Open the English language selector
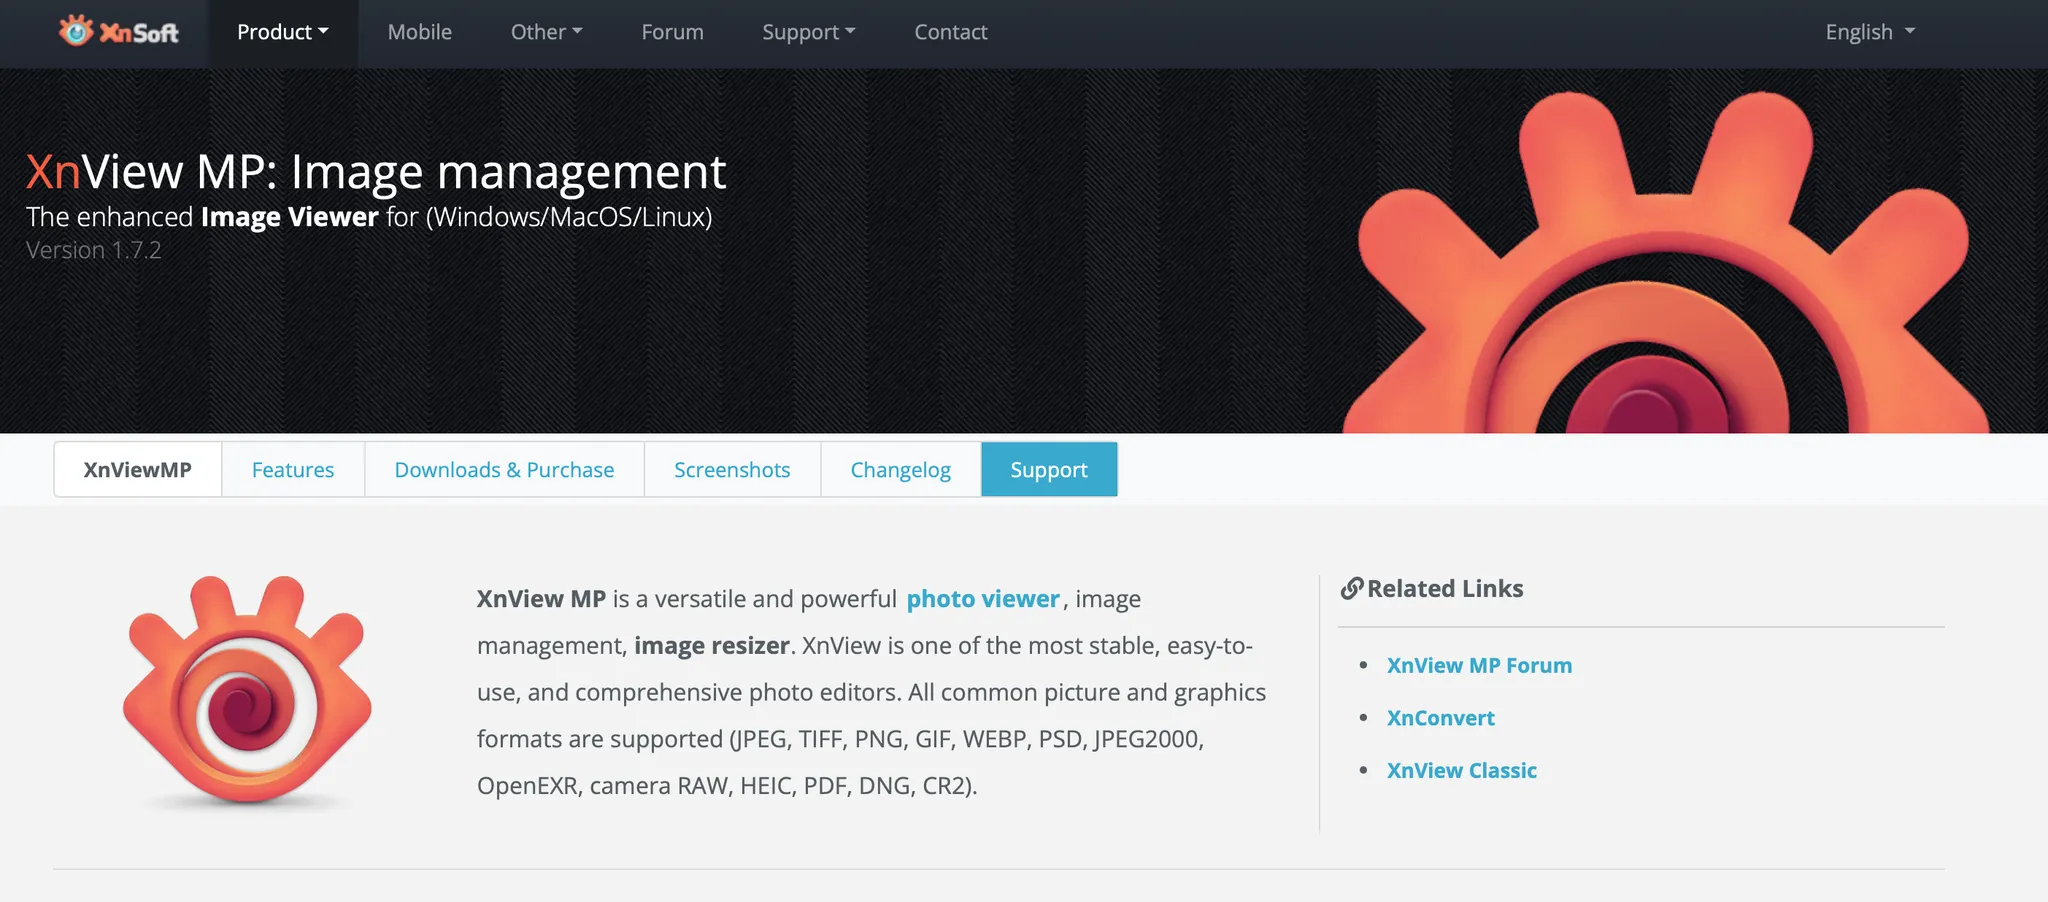The width and height of the screenshot is (2048, 902). (x=1870, y=32)
